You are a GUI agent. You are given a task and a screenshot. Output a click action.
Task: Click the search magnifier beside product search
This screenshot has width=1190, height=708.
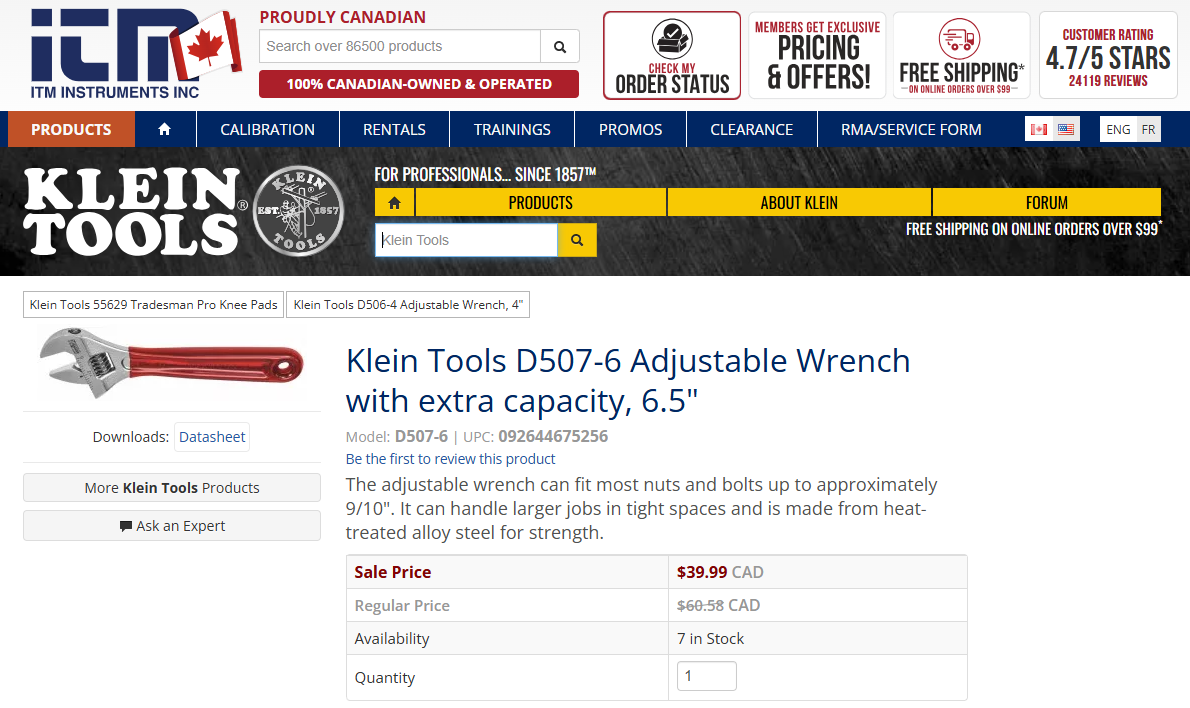559,46
